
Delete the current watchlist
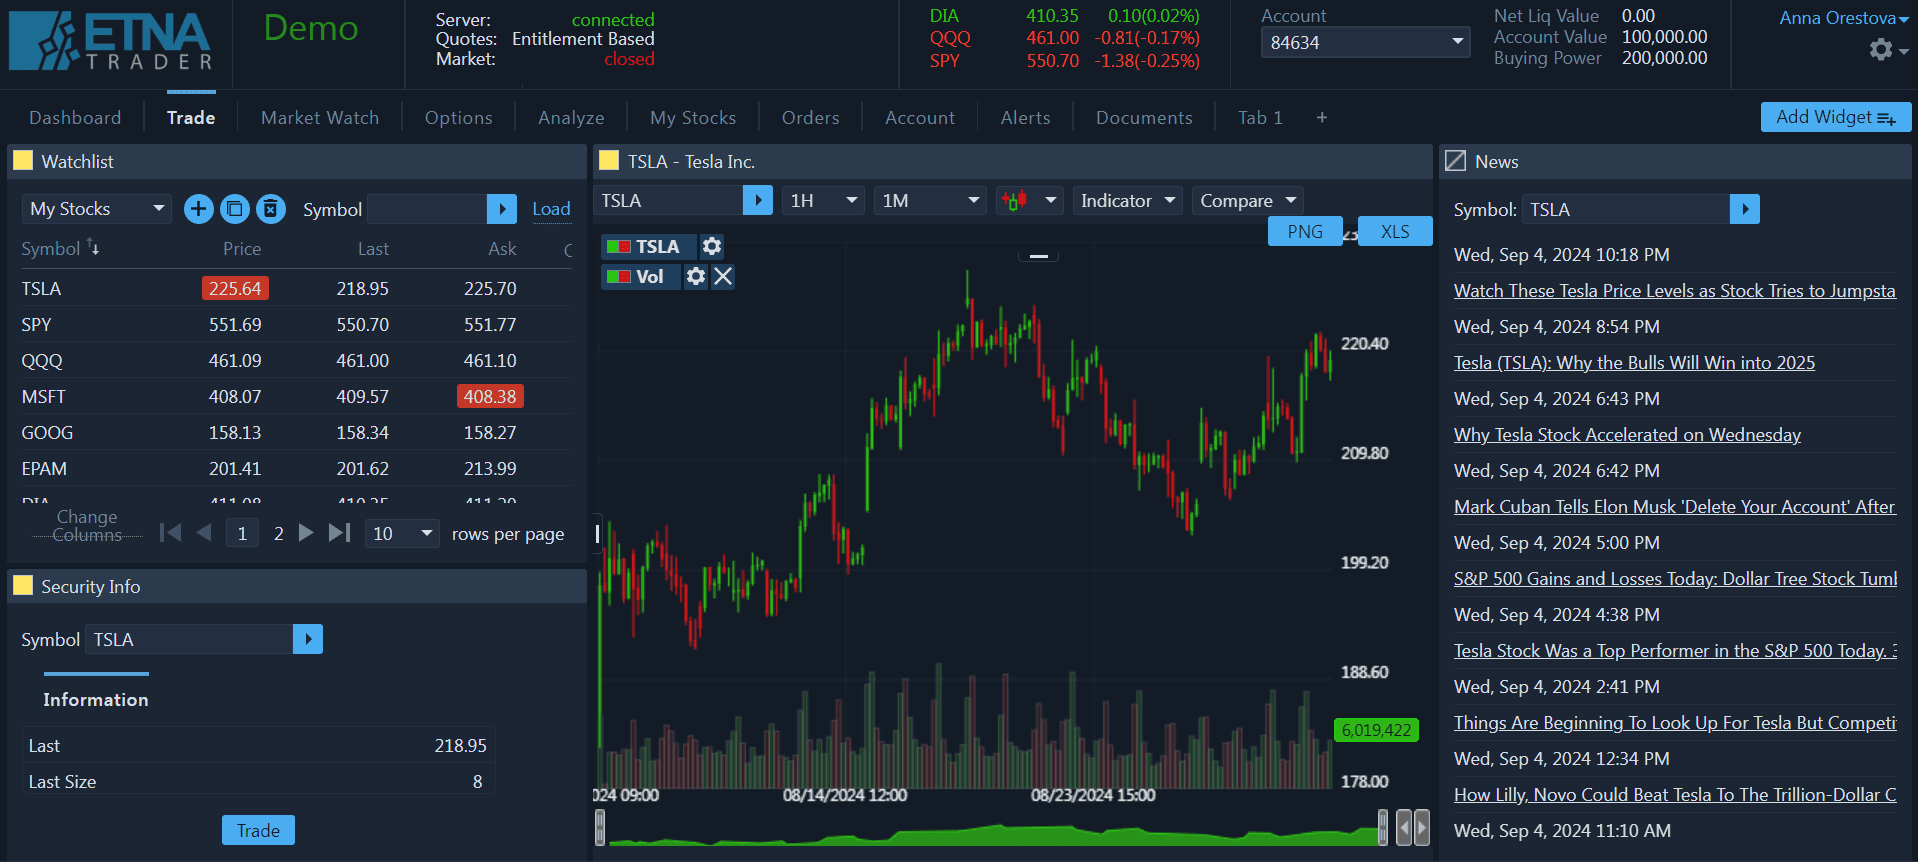271,209
